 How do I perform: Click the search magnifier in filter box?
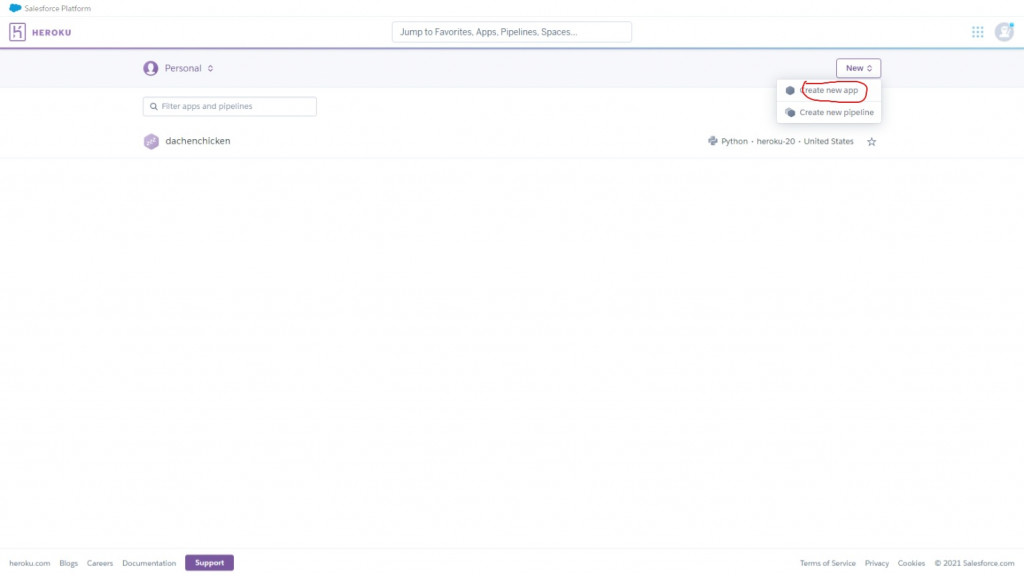(x=153, y=106)
